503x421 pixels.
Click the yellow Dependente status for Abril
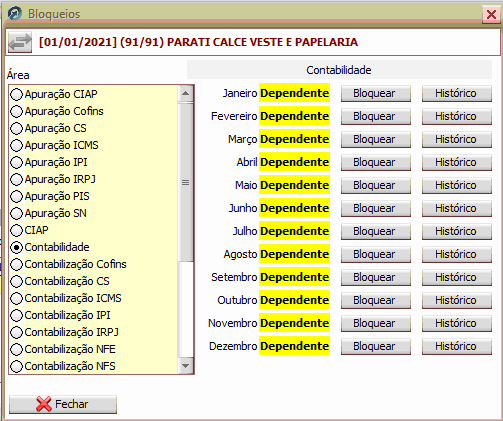pos(294,162)
